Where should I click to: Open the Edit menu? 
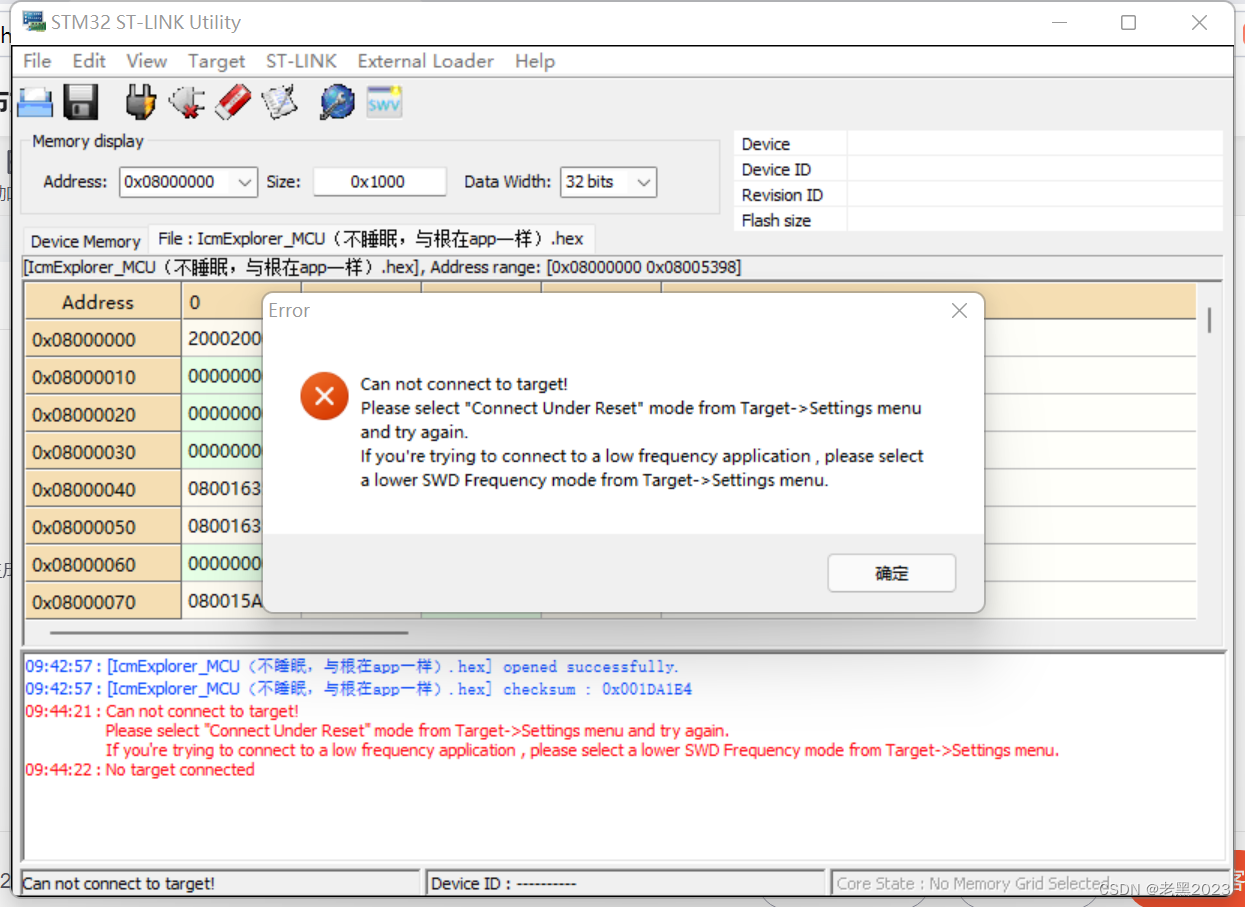click(89, 61)
